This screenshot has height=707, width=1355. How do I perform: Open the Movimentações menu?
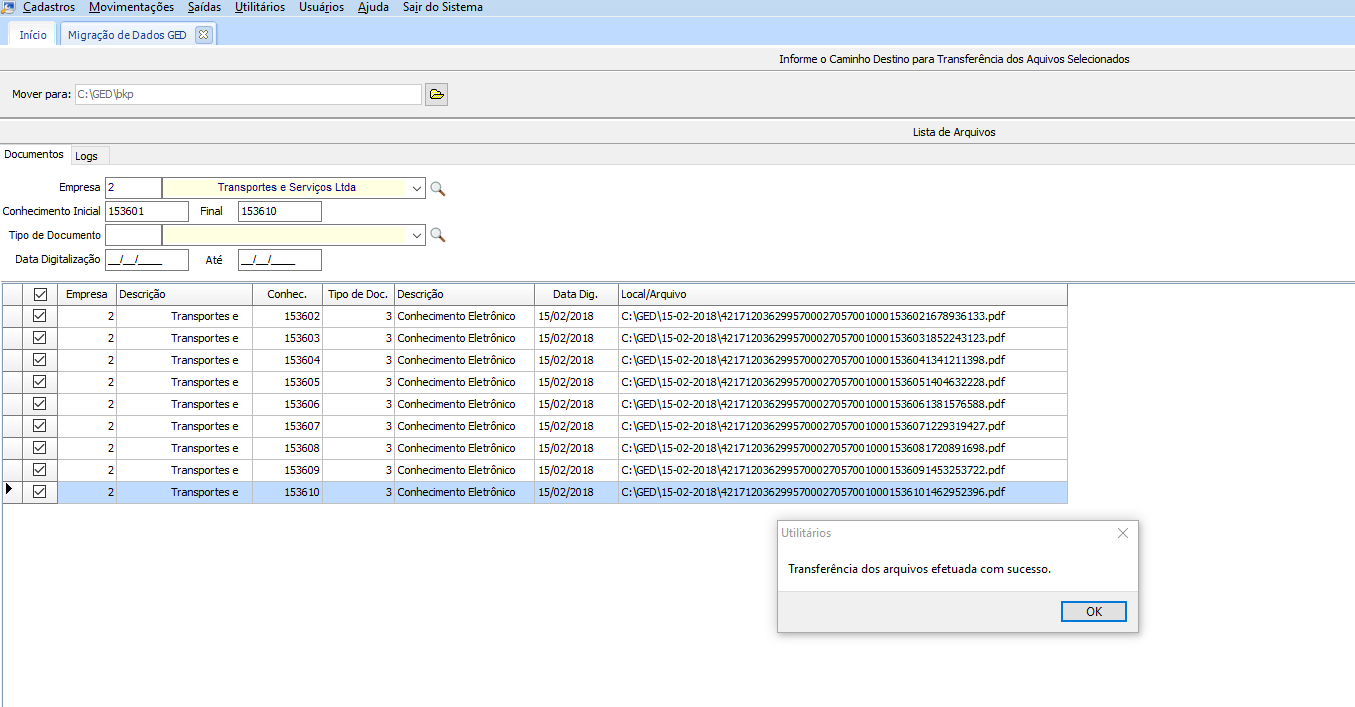(x=131, y=7)
